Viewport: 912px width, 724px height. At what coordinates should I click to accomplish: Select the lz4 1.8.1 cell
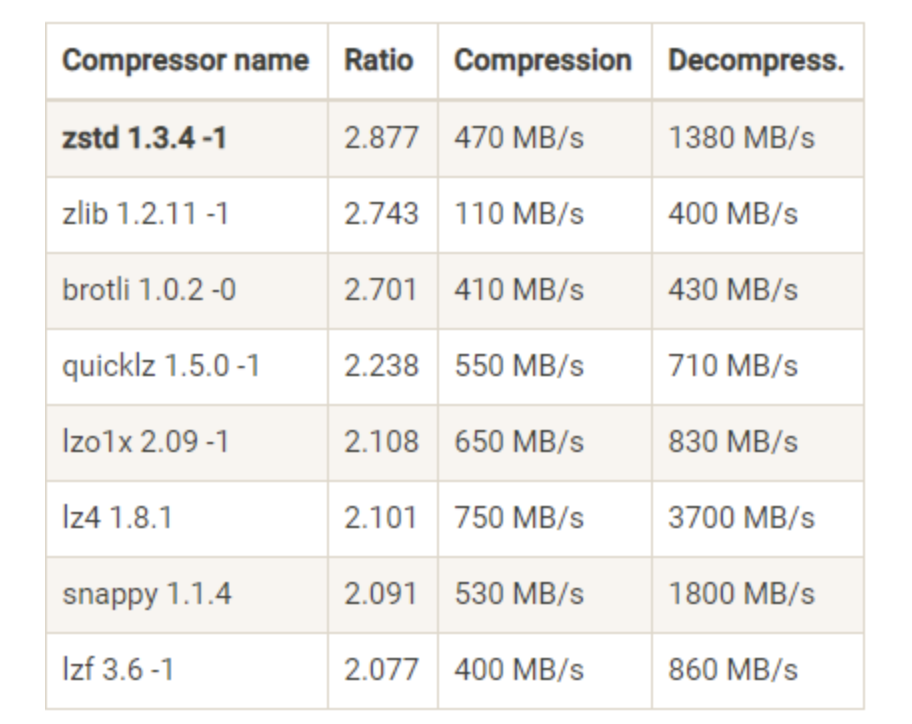(186, 519)
